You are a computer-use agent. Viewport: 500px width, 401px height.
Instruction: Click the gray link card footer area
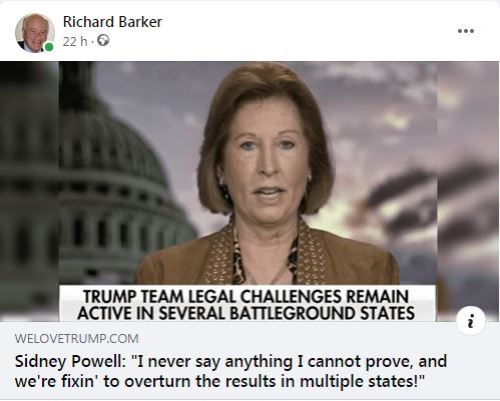pyautogui.click(x=250, y=361)
